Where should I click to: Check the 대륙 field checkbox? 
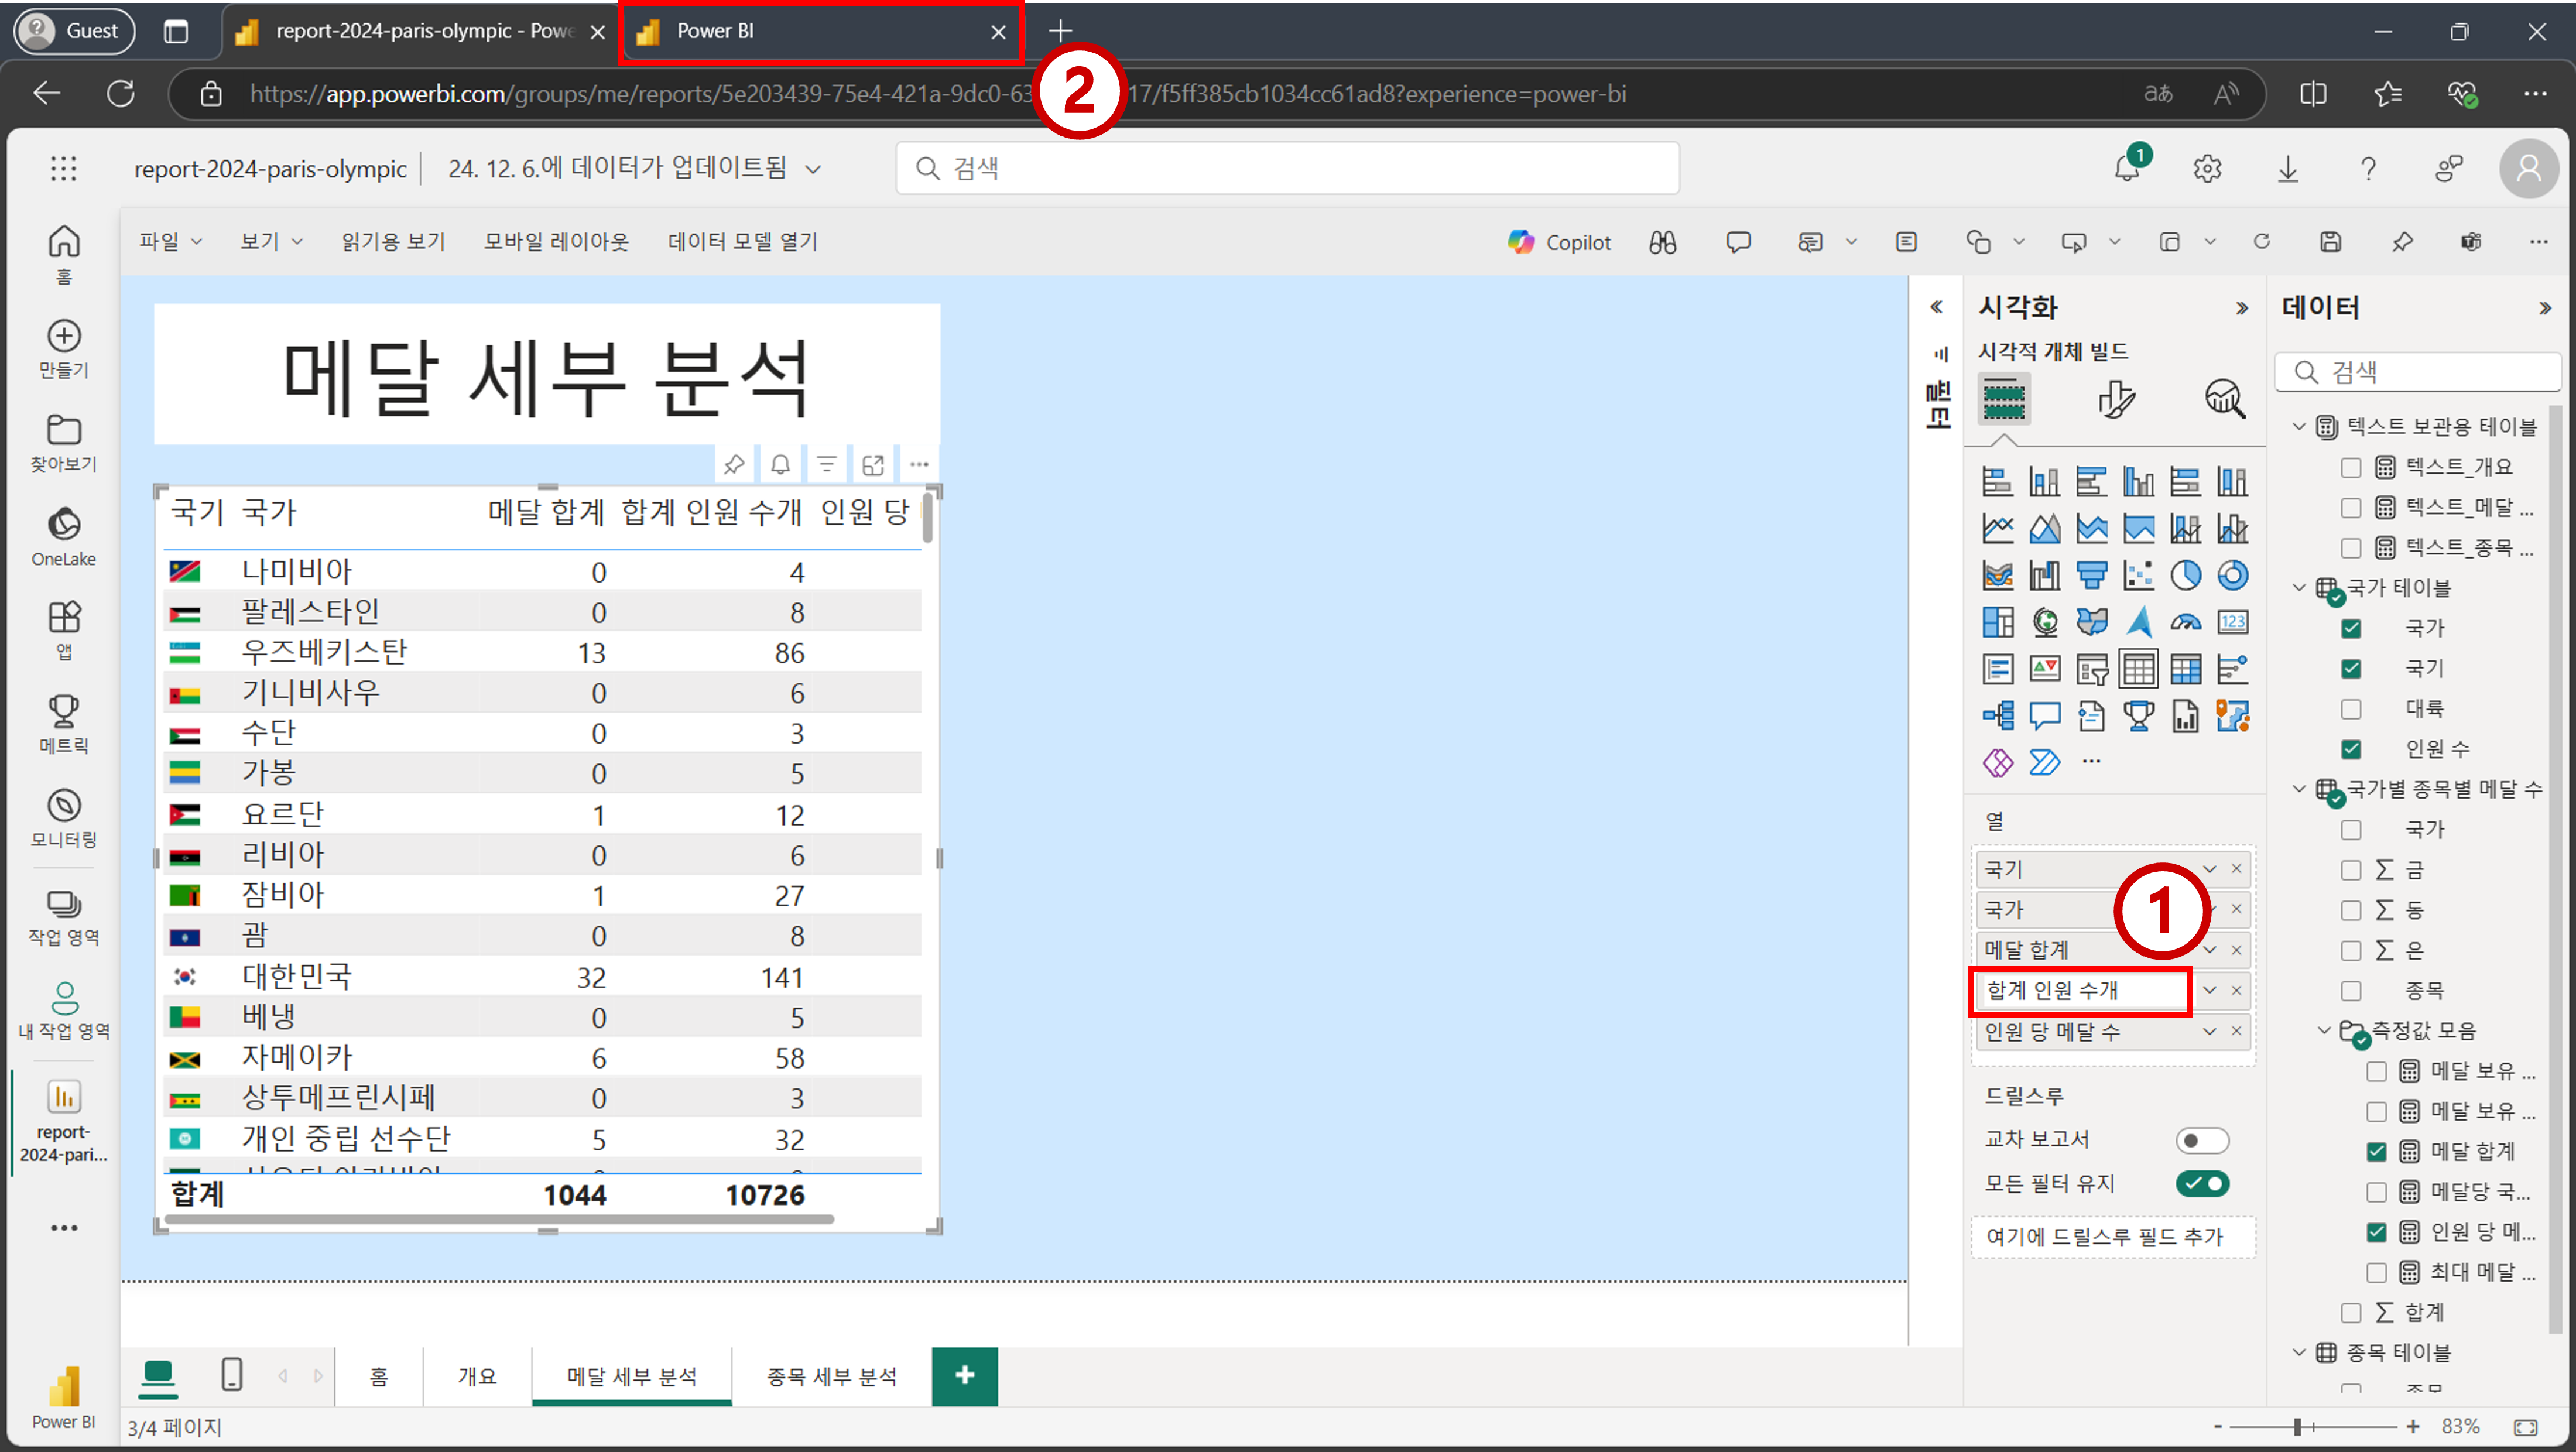tap(2350, 709)
